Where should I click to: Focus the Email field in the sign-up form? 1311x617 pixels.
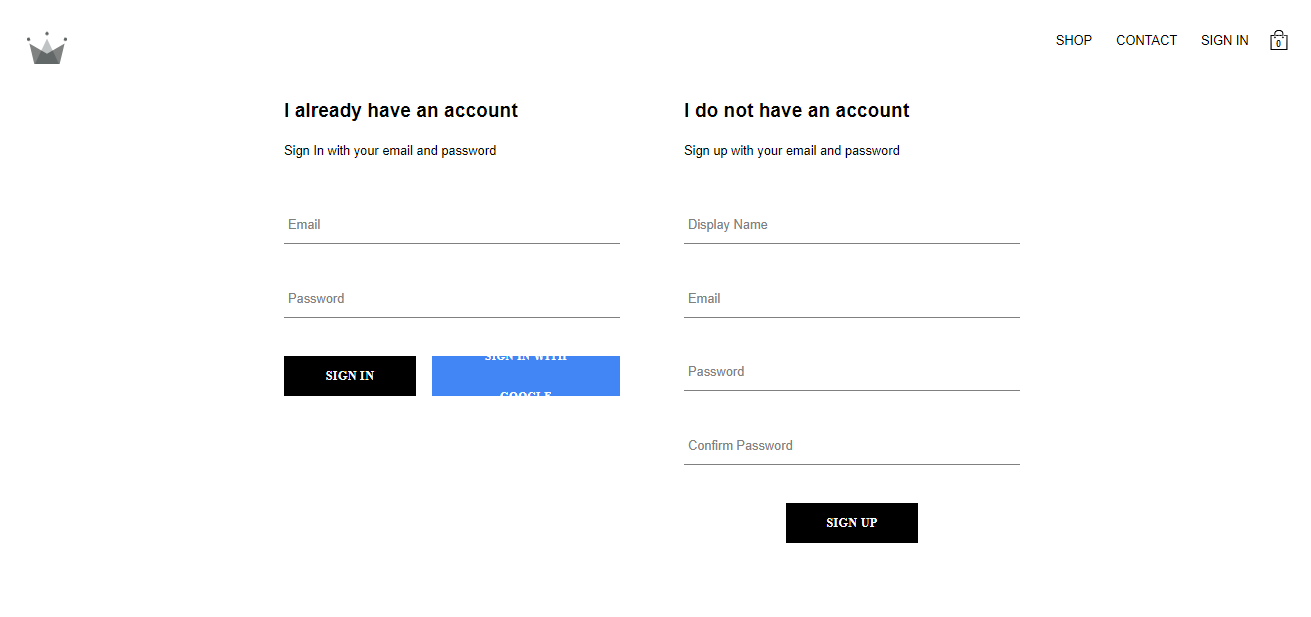tap(852, 299)
